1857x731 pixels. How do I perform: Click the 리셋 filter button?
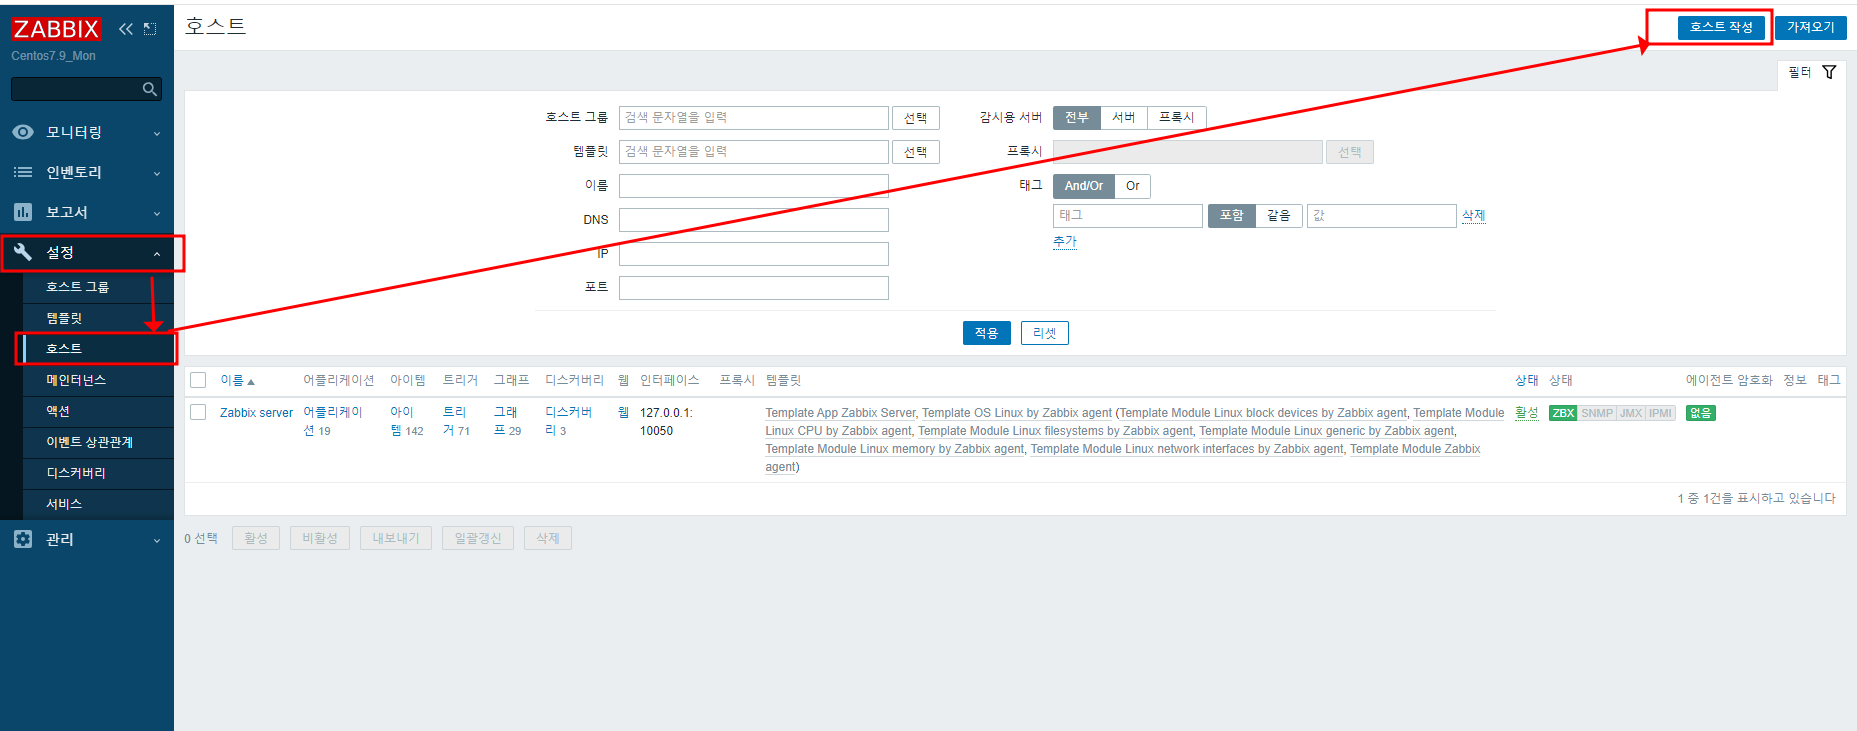1045,333
